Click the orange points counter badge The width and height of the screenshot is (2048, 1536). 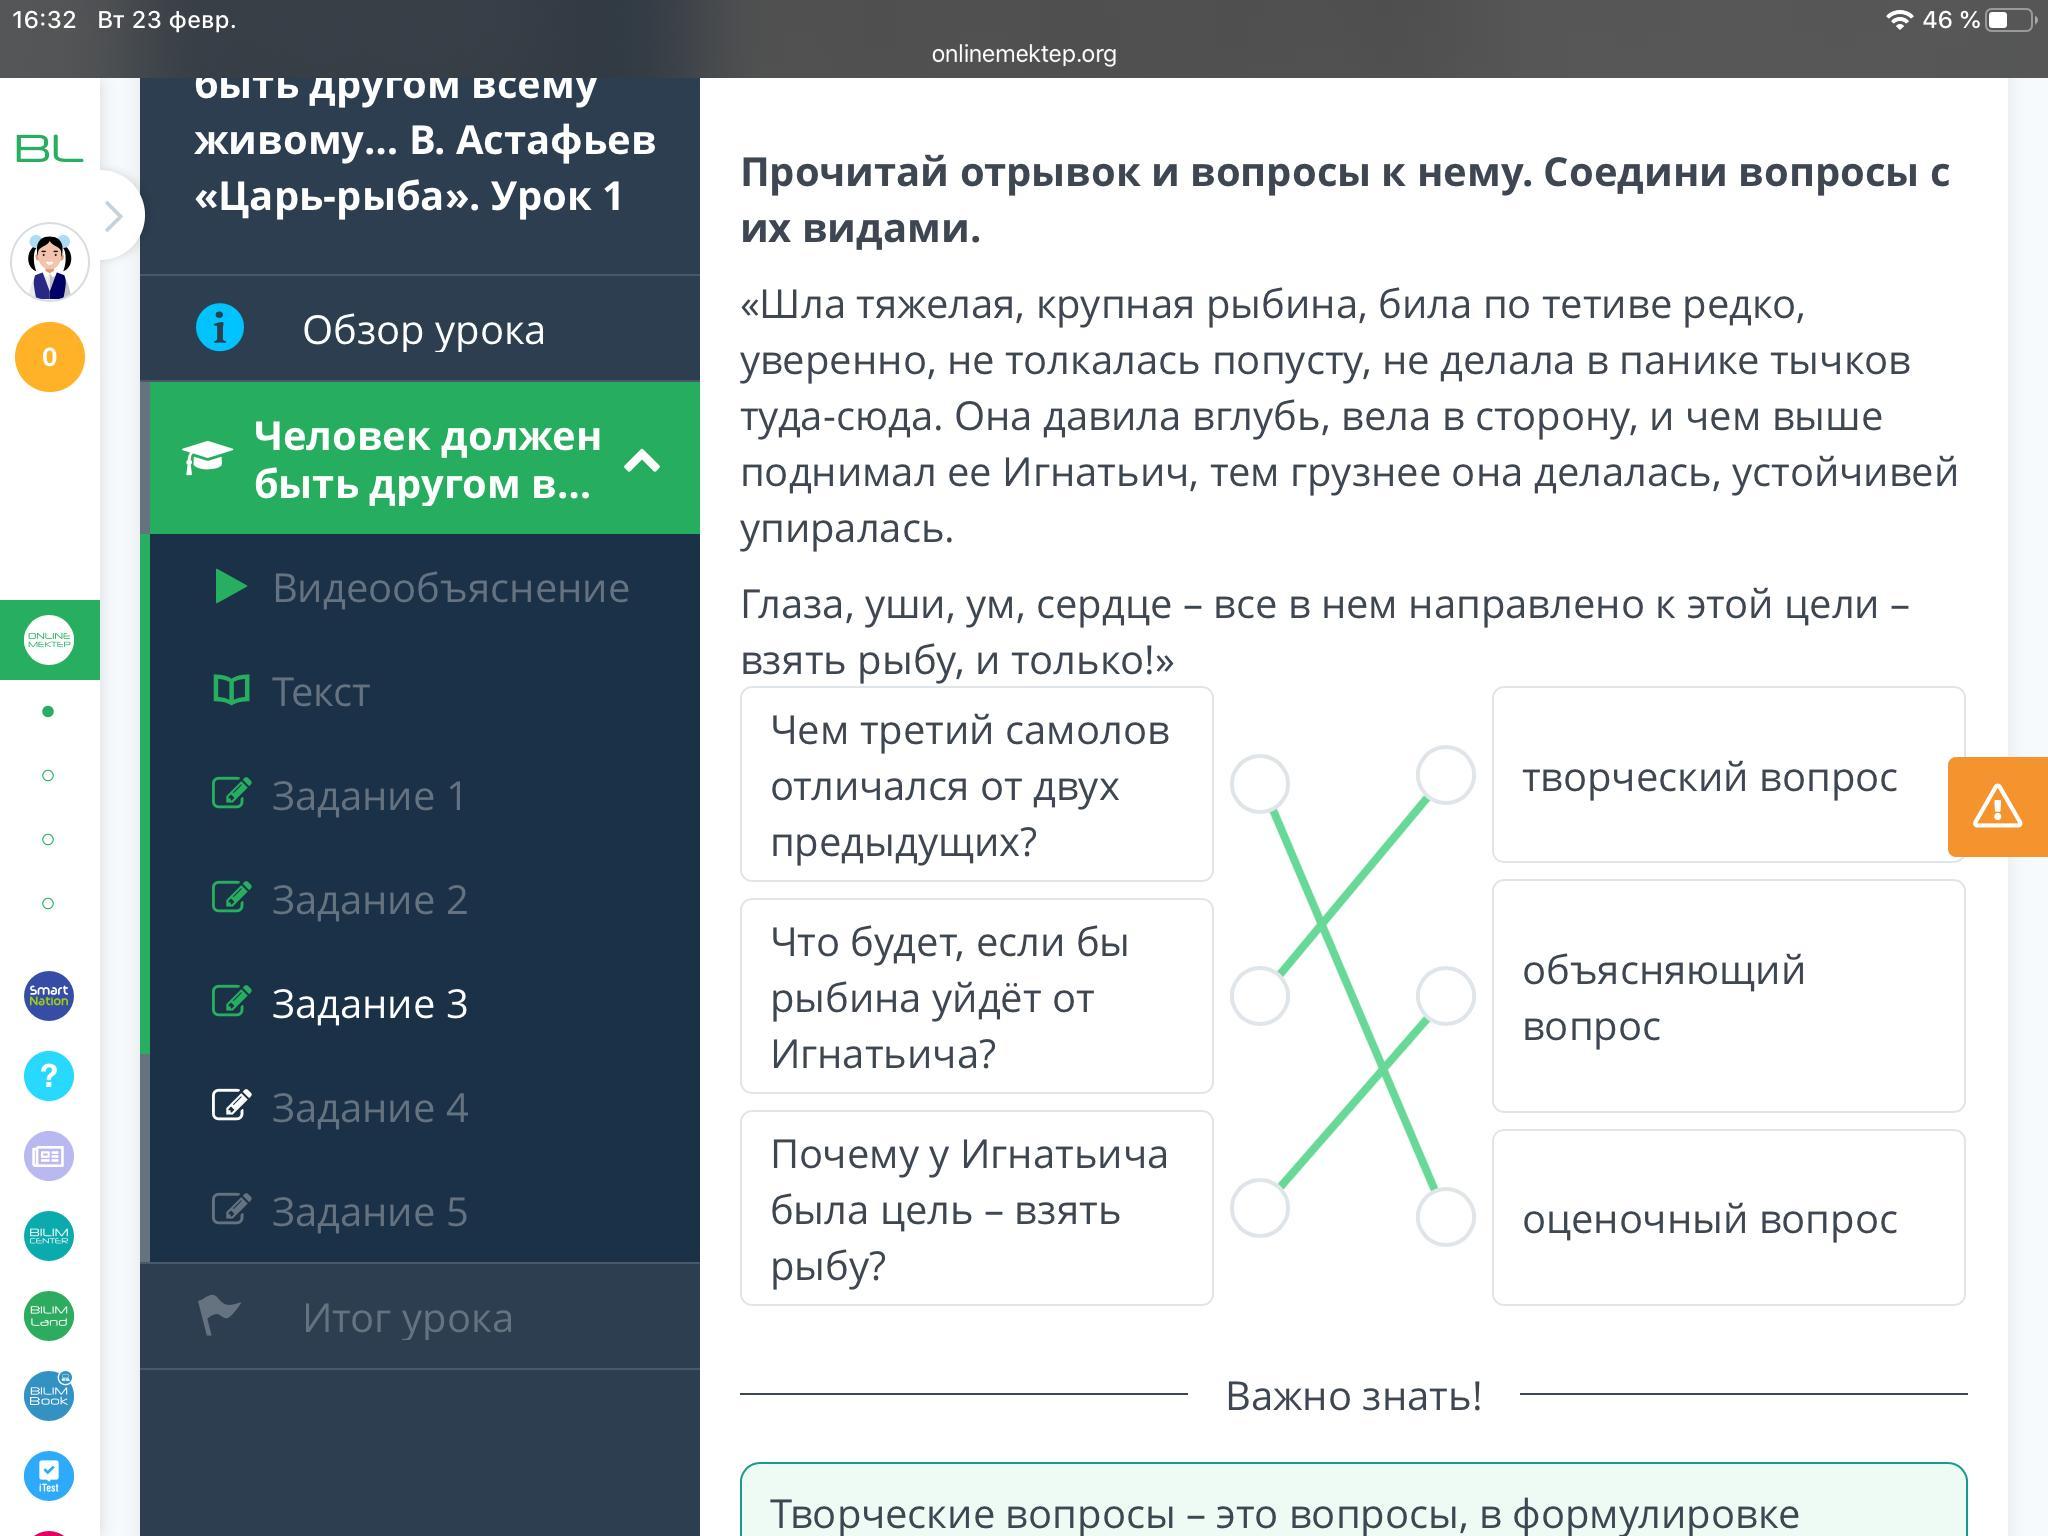[50, 357]
